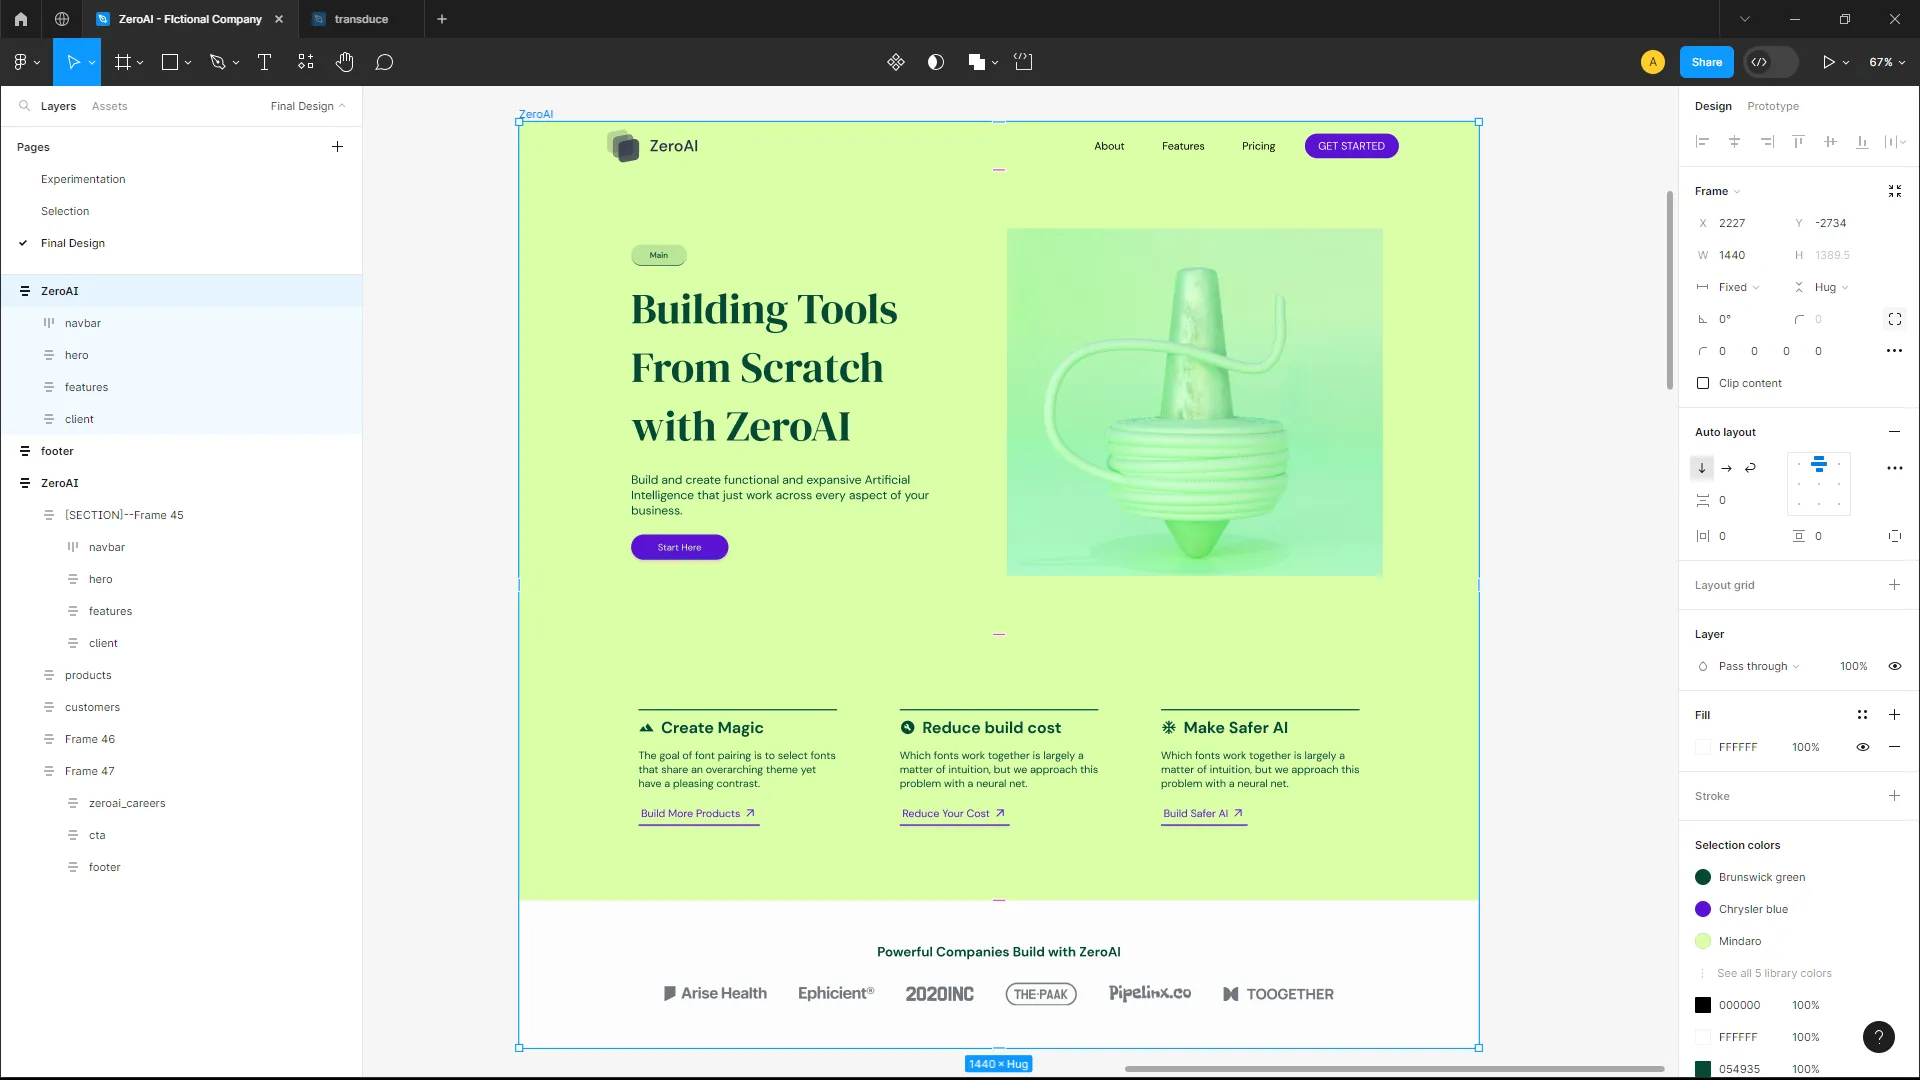
Task: Select the Hand tool in toolbar
Action: 344,62
